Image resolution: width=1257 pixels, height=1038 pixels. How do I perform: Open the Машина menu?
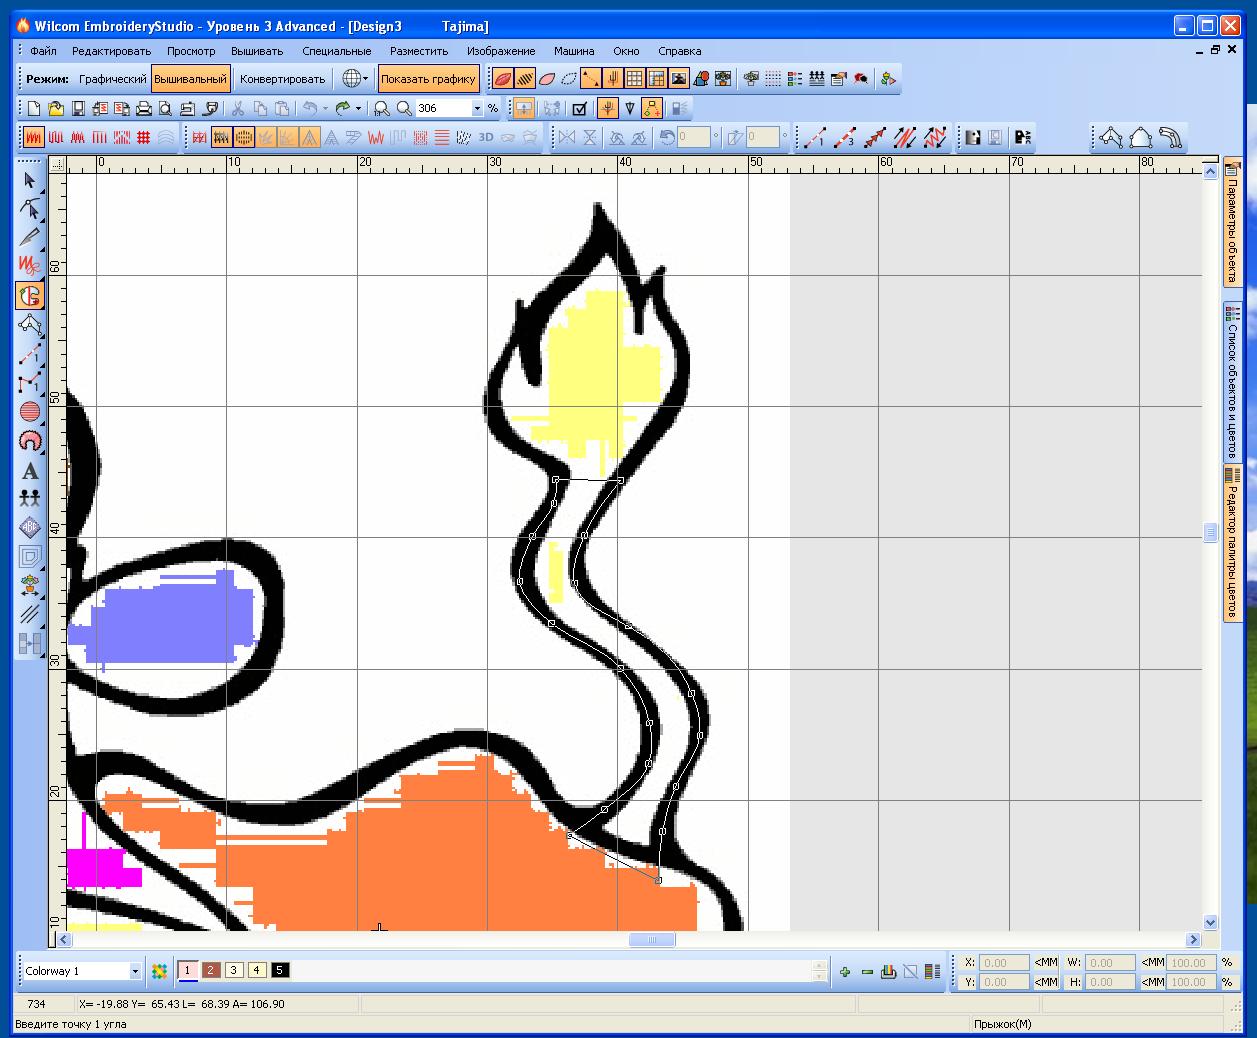pos(574,51)
